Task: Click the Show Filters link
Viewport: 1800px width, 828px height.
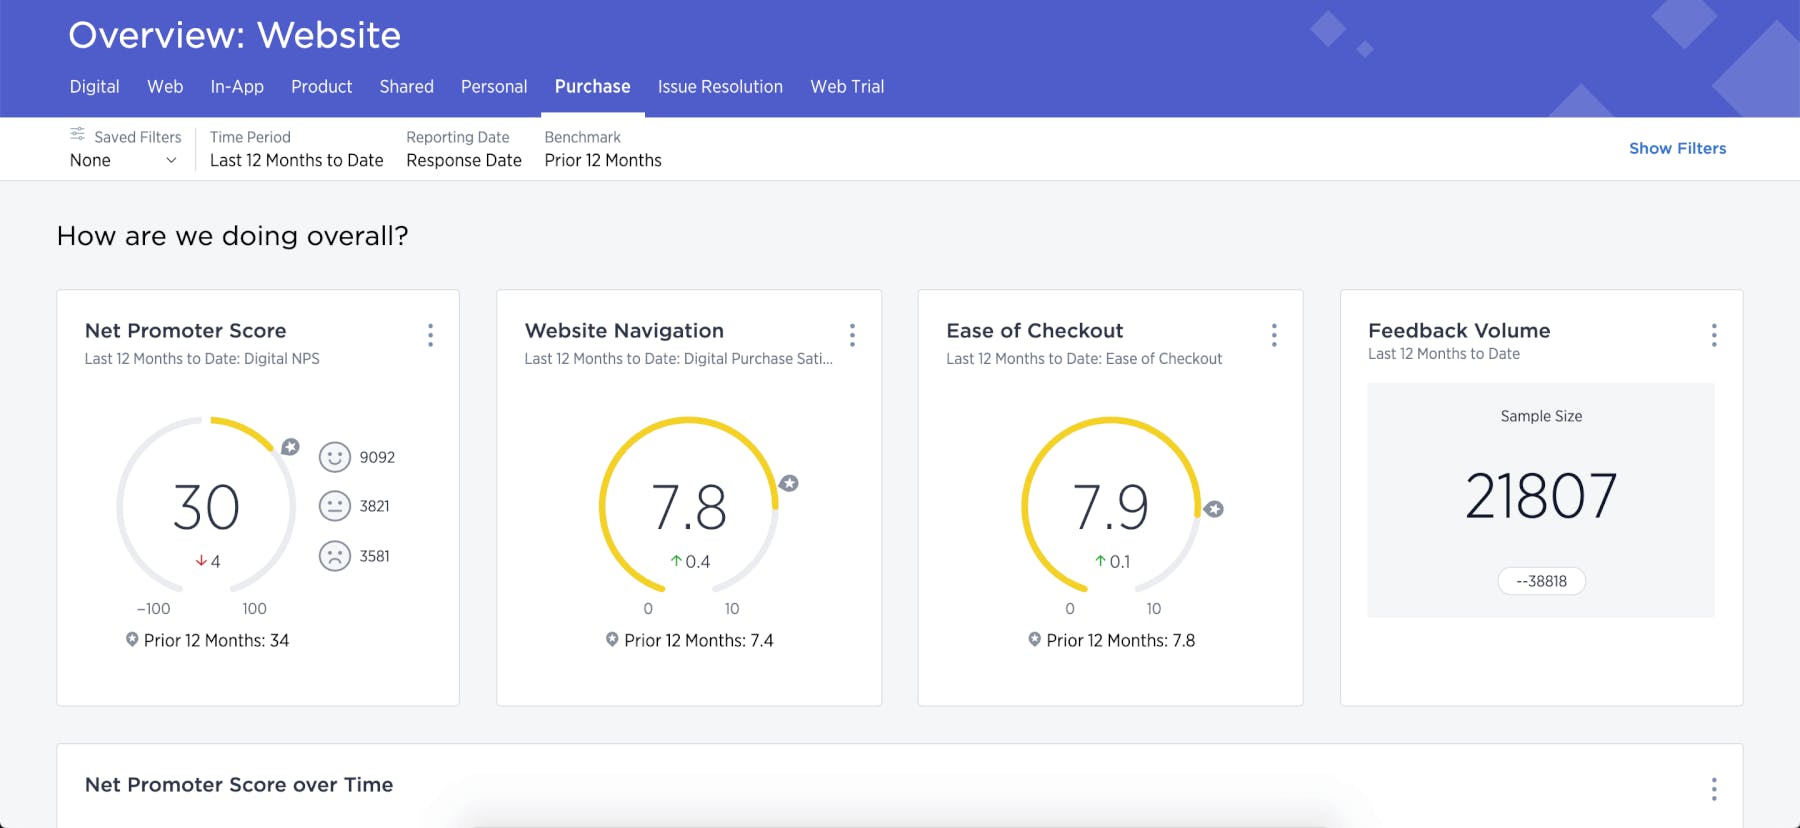Action: pos(1677,148)
